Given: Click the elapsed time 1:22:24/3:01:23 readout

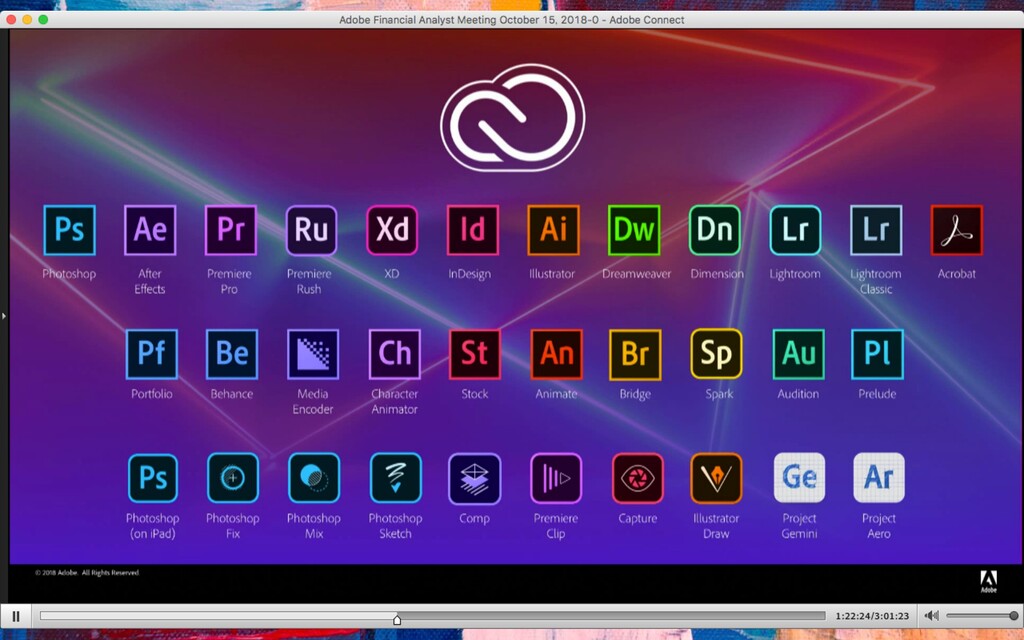Looking at the screenshot, I should [x=872, y=616].
